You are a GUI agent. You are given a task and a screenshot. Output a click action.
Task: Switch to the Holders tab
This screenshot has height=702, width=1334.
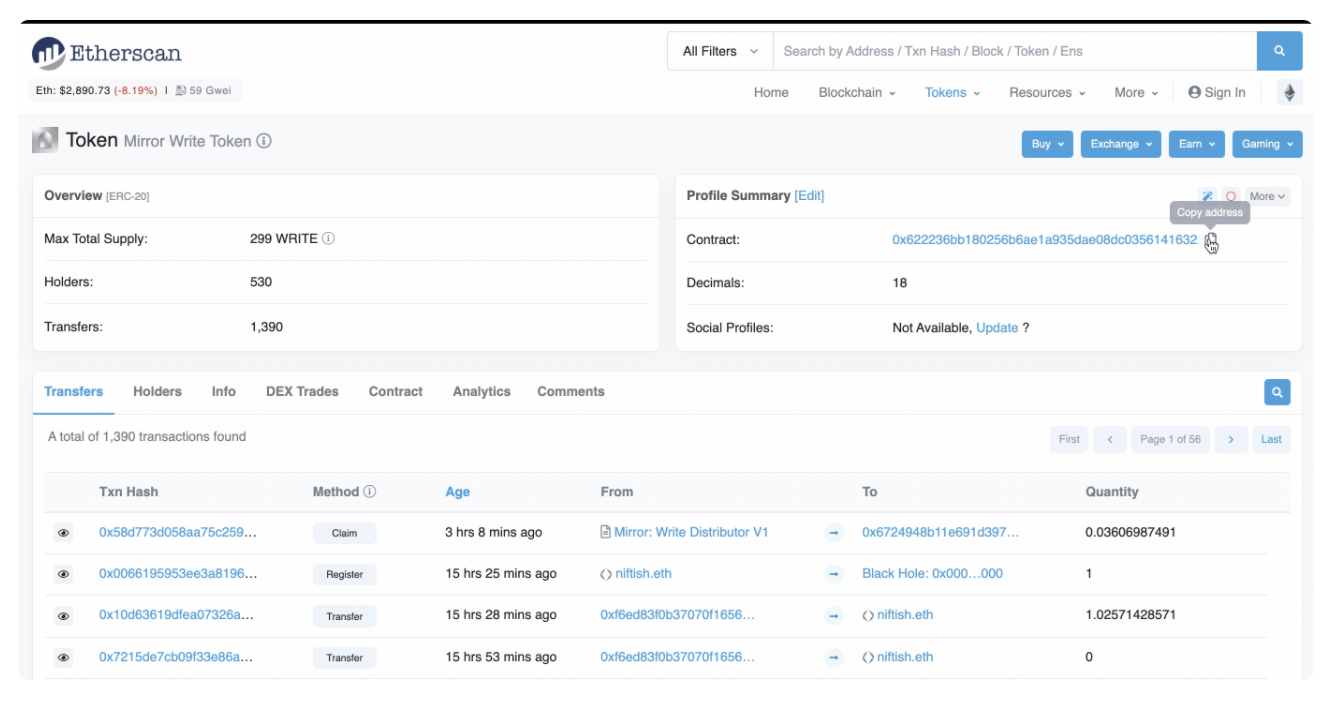click(157, 392)
